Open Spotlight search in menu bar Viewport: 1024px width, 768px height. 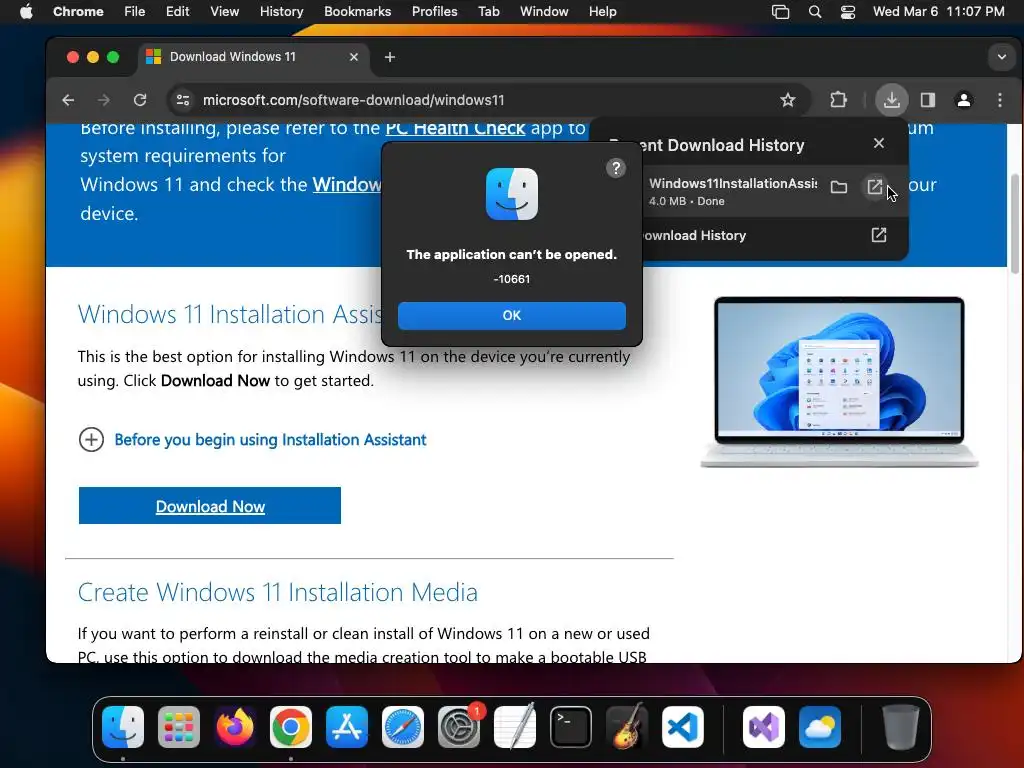pos(814,11)
